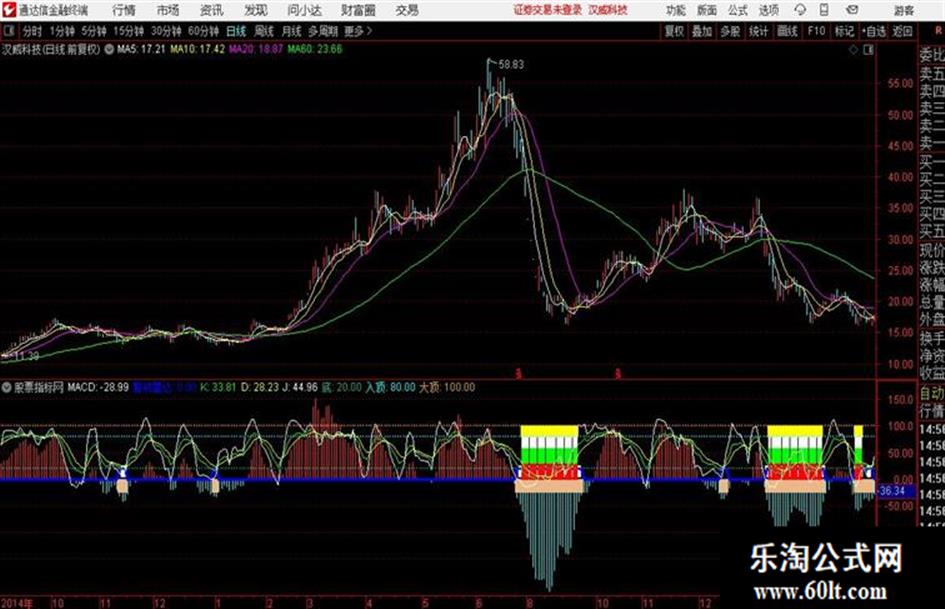Screen dimensions: 945x609
Task: Open the 交易 menu
Action: [x=407, y=10]
